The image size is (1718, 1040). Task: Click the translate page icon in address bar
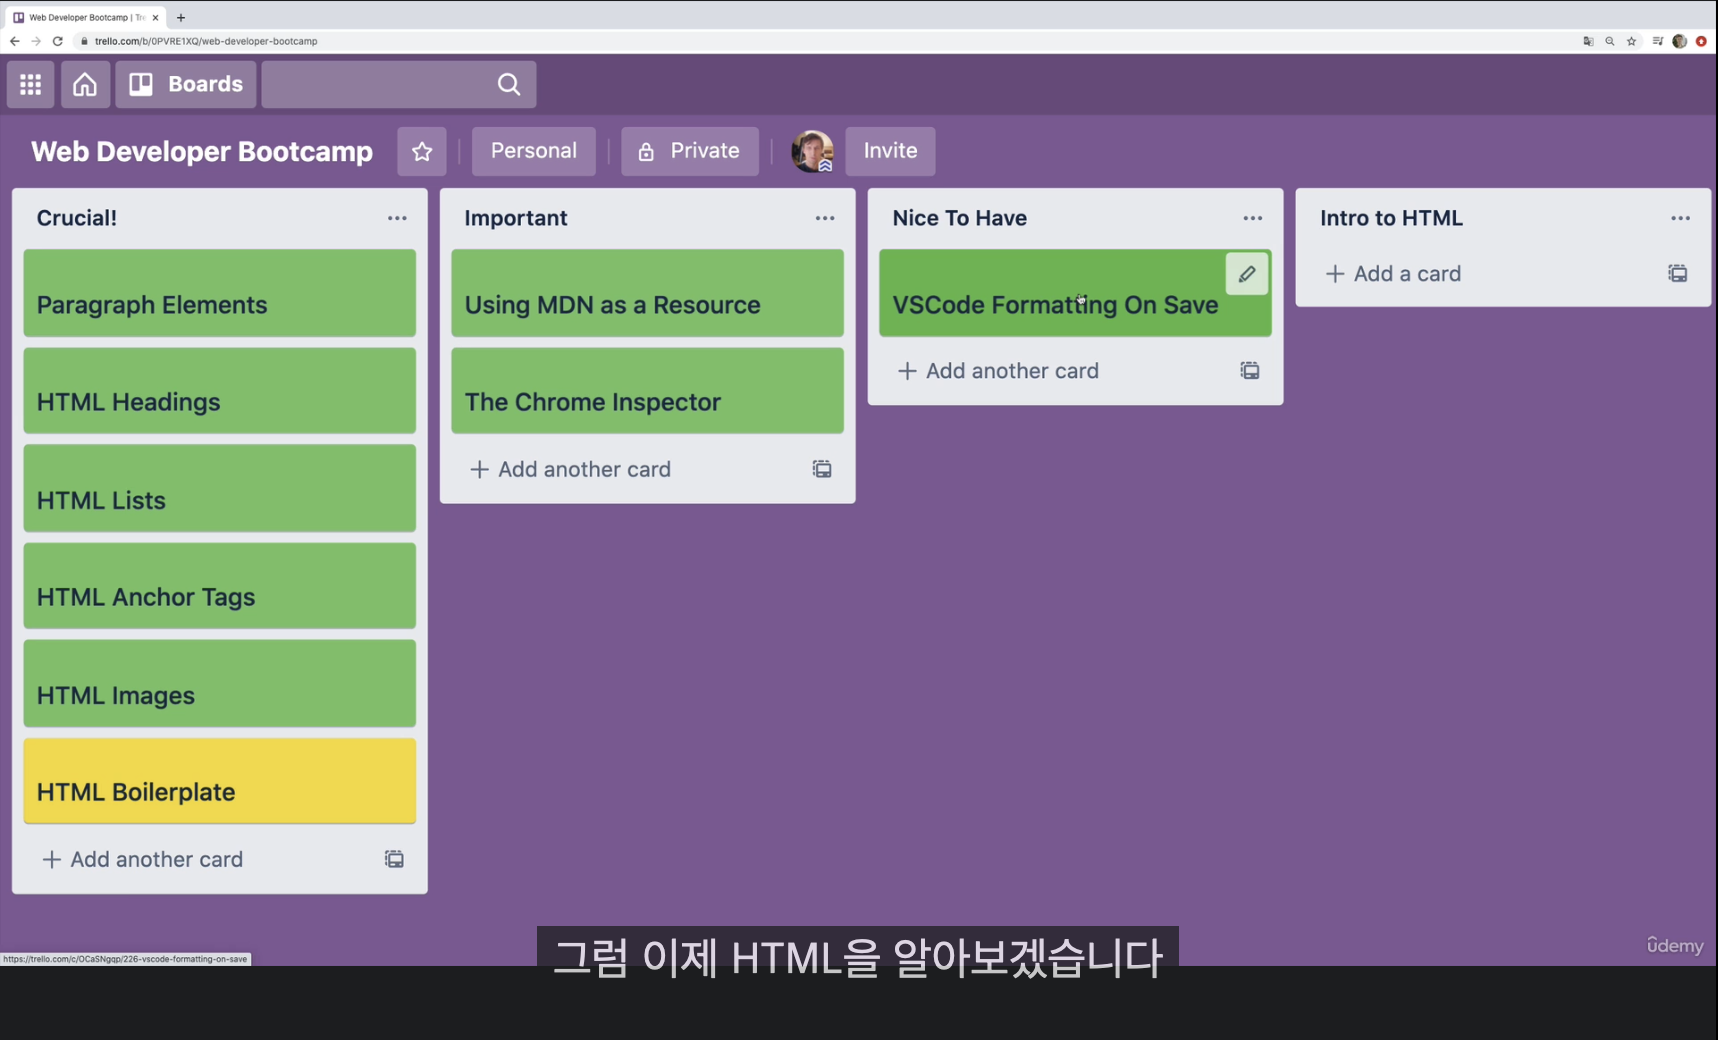1588,41
